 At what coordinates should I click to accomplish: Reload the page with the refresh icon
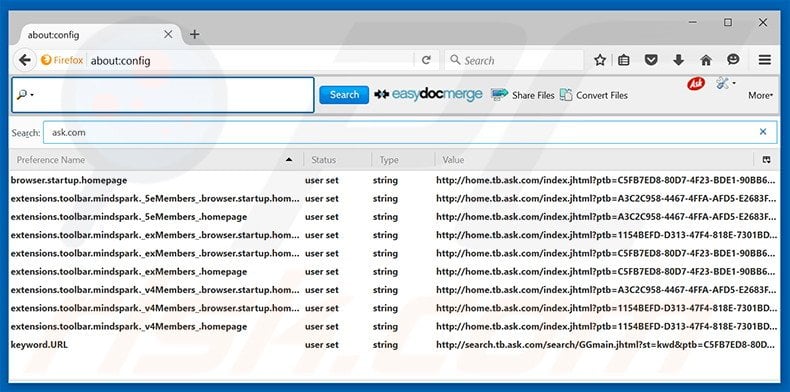tap(426, 60)
